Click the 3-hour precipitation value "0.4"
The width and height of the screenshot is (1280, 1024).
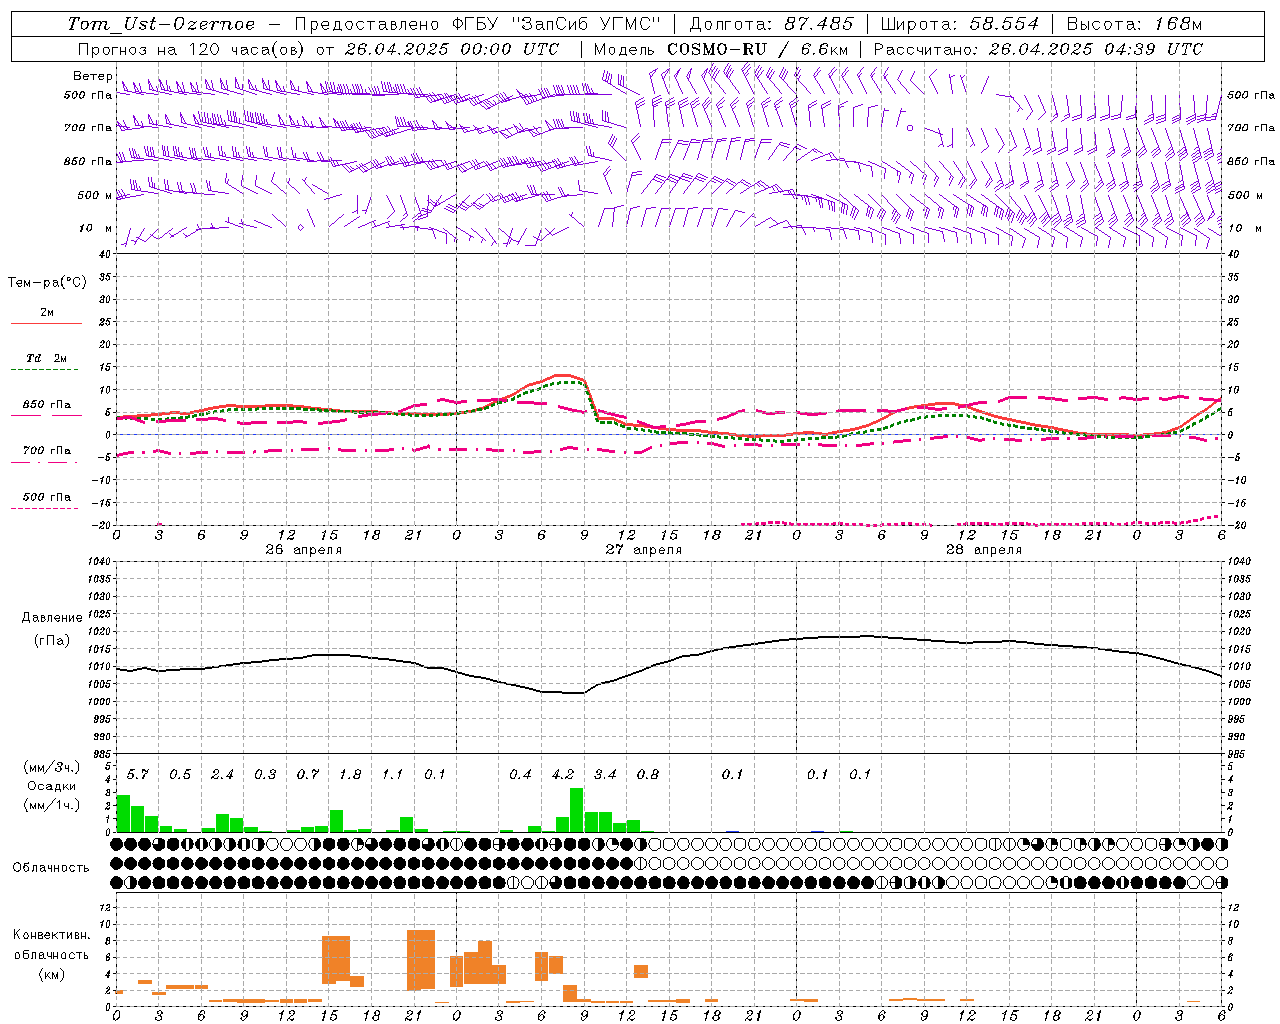pos(520,775)
